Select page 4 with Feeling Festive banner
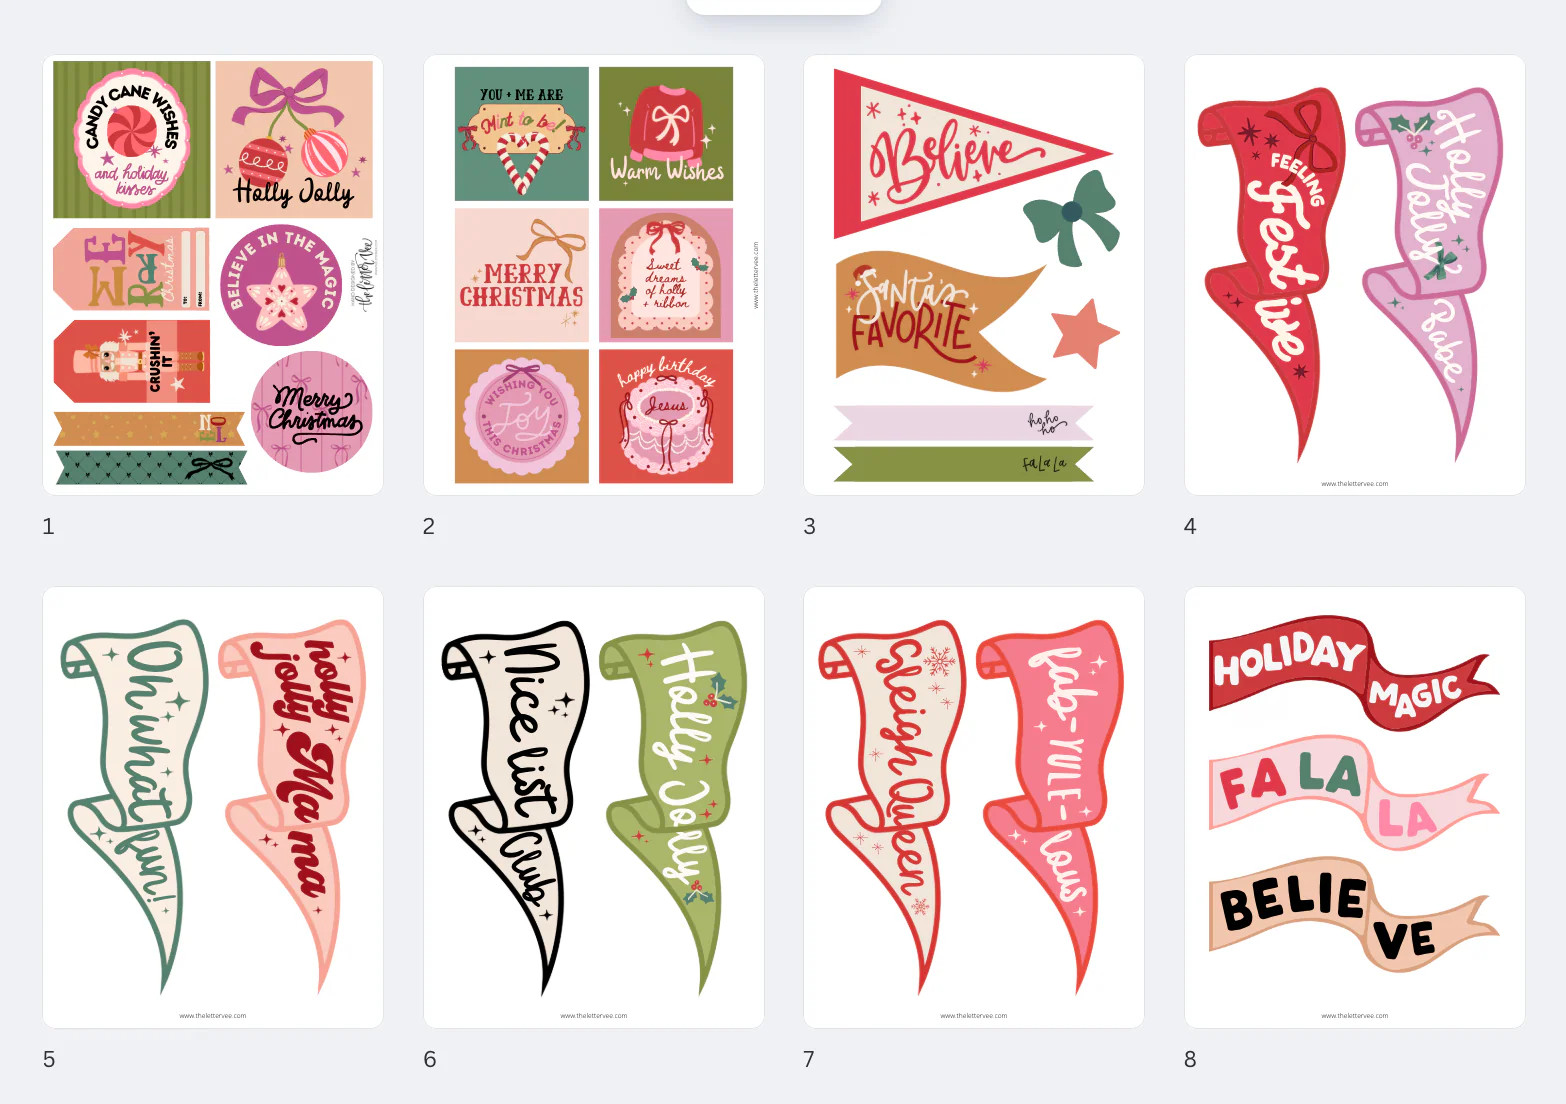This screenshot has height=1104, width=1566. [x=1355, y=275]
